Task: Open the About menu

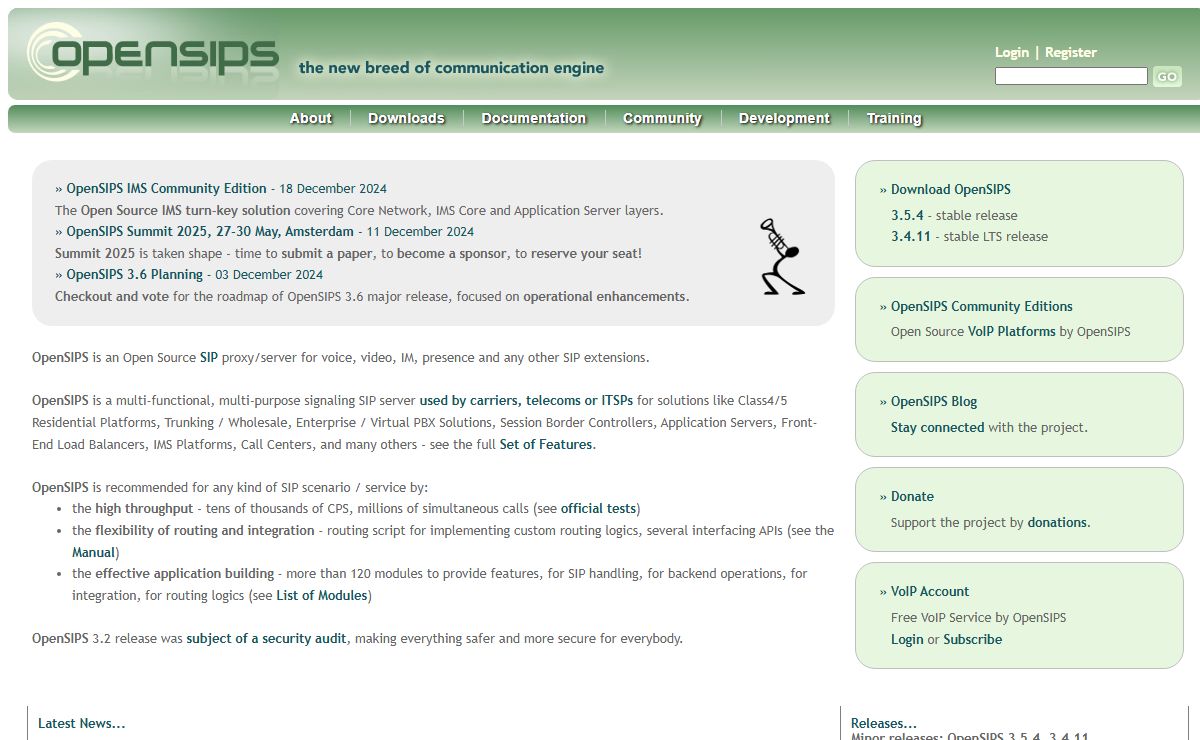Action: pos(310,118)
